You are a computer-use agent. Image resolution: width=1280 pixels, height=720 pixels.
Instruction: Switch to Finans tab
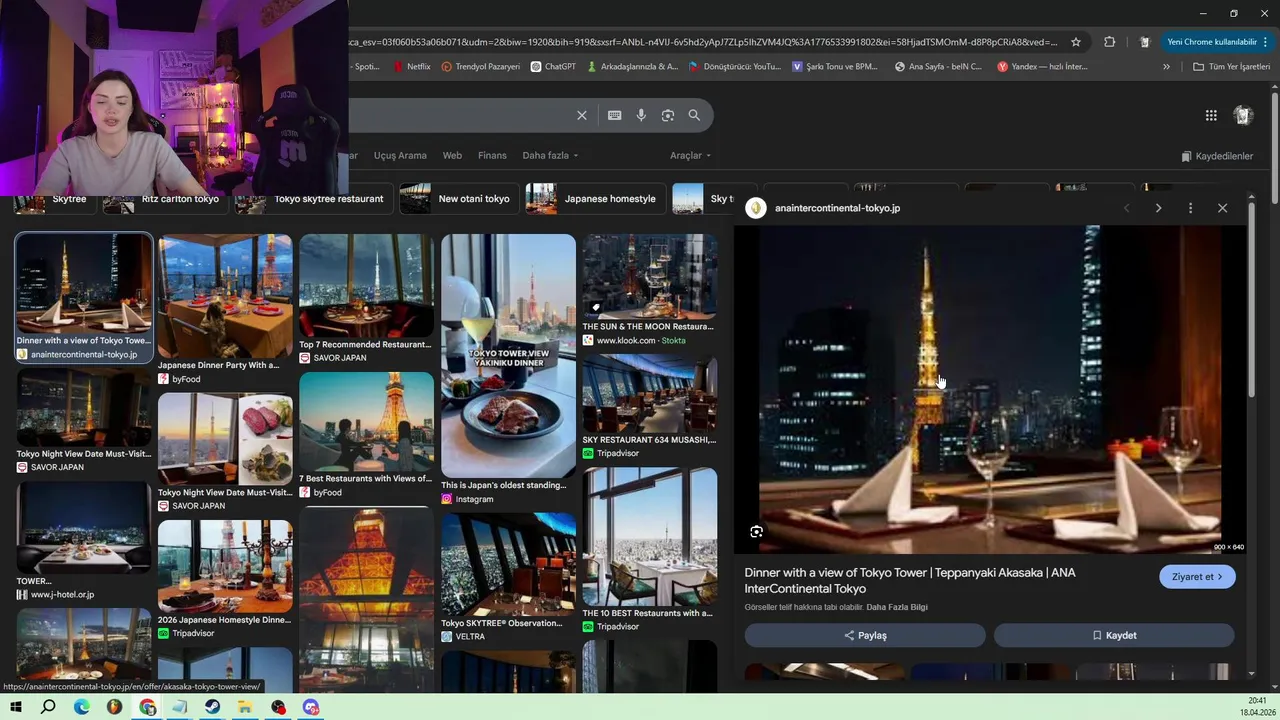click(492, 156)
